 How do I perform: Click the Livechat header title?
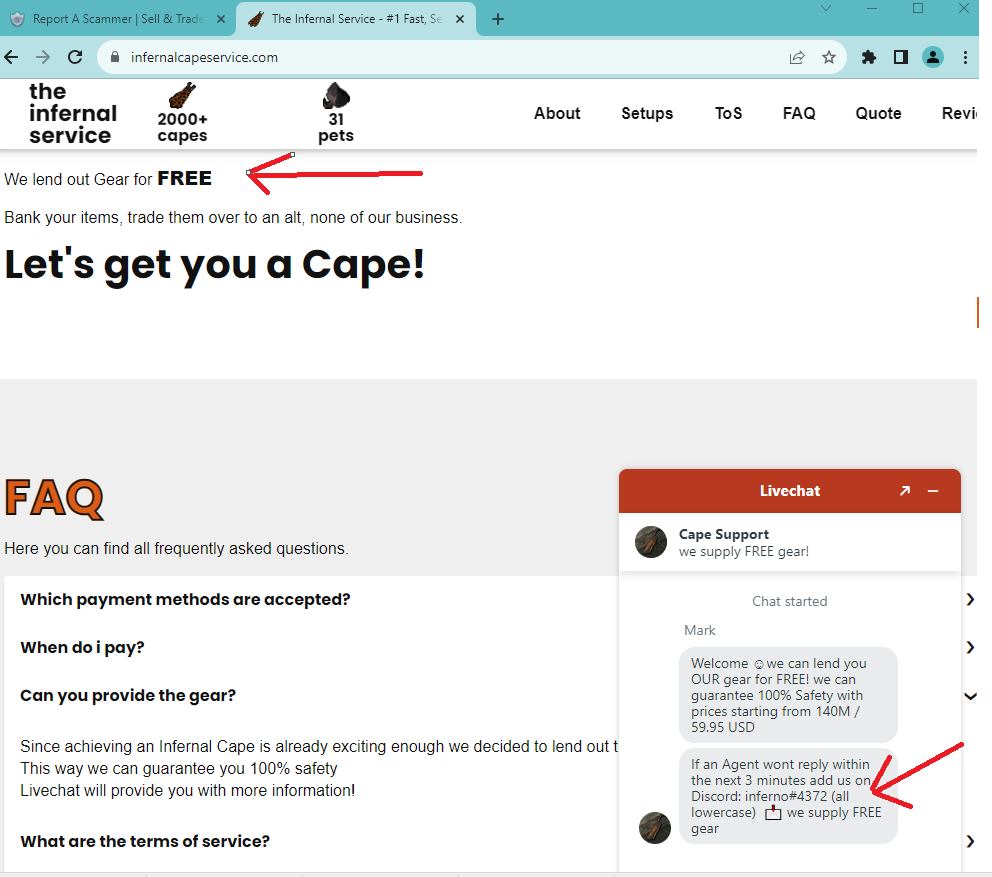click(x=790, y=491)
